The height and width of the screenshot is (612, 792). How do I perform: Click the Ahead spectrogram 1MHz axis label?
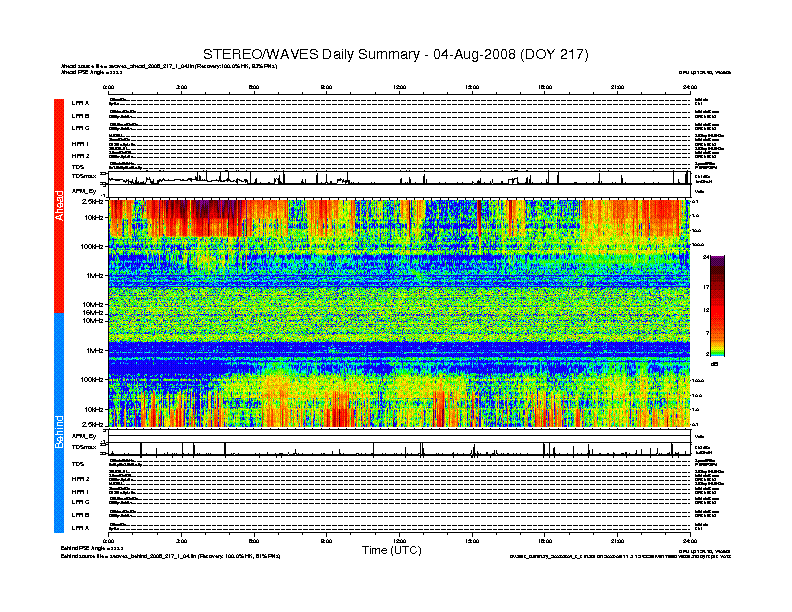pos(94,276)
